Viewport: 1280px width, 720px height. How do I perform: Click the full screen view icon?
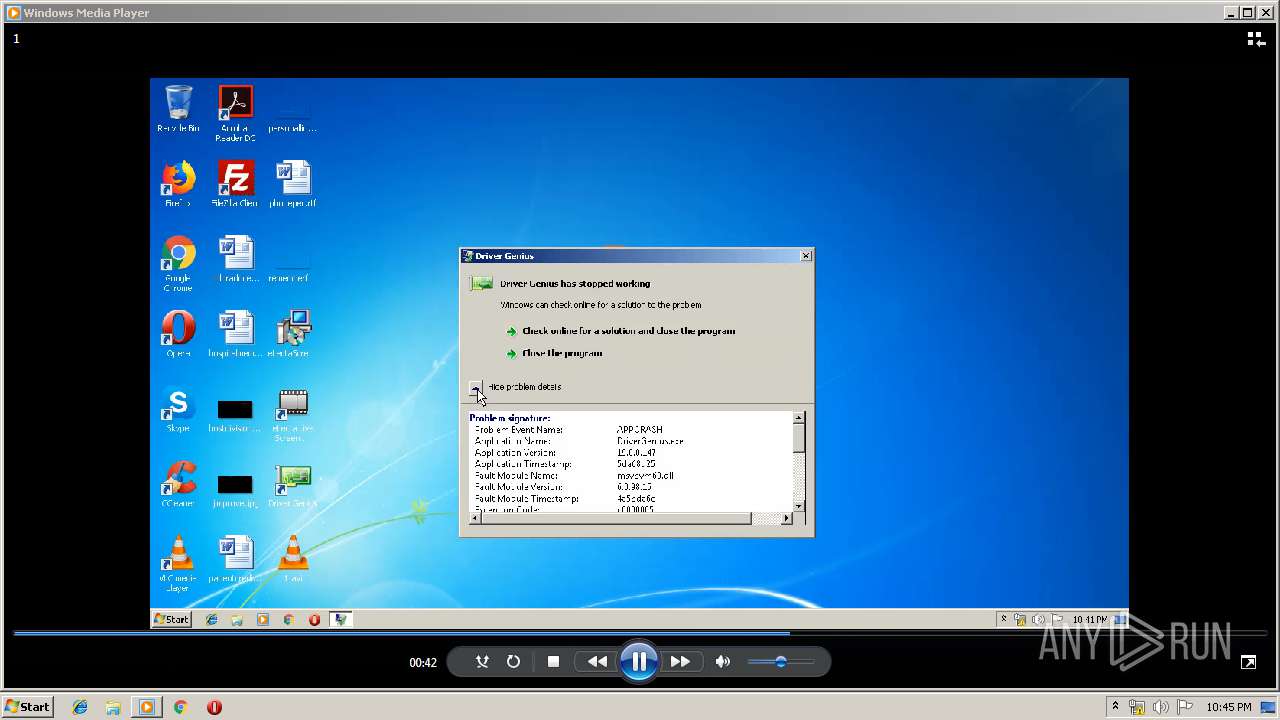point(1248,662)
